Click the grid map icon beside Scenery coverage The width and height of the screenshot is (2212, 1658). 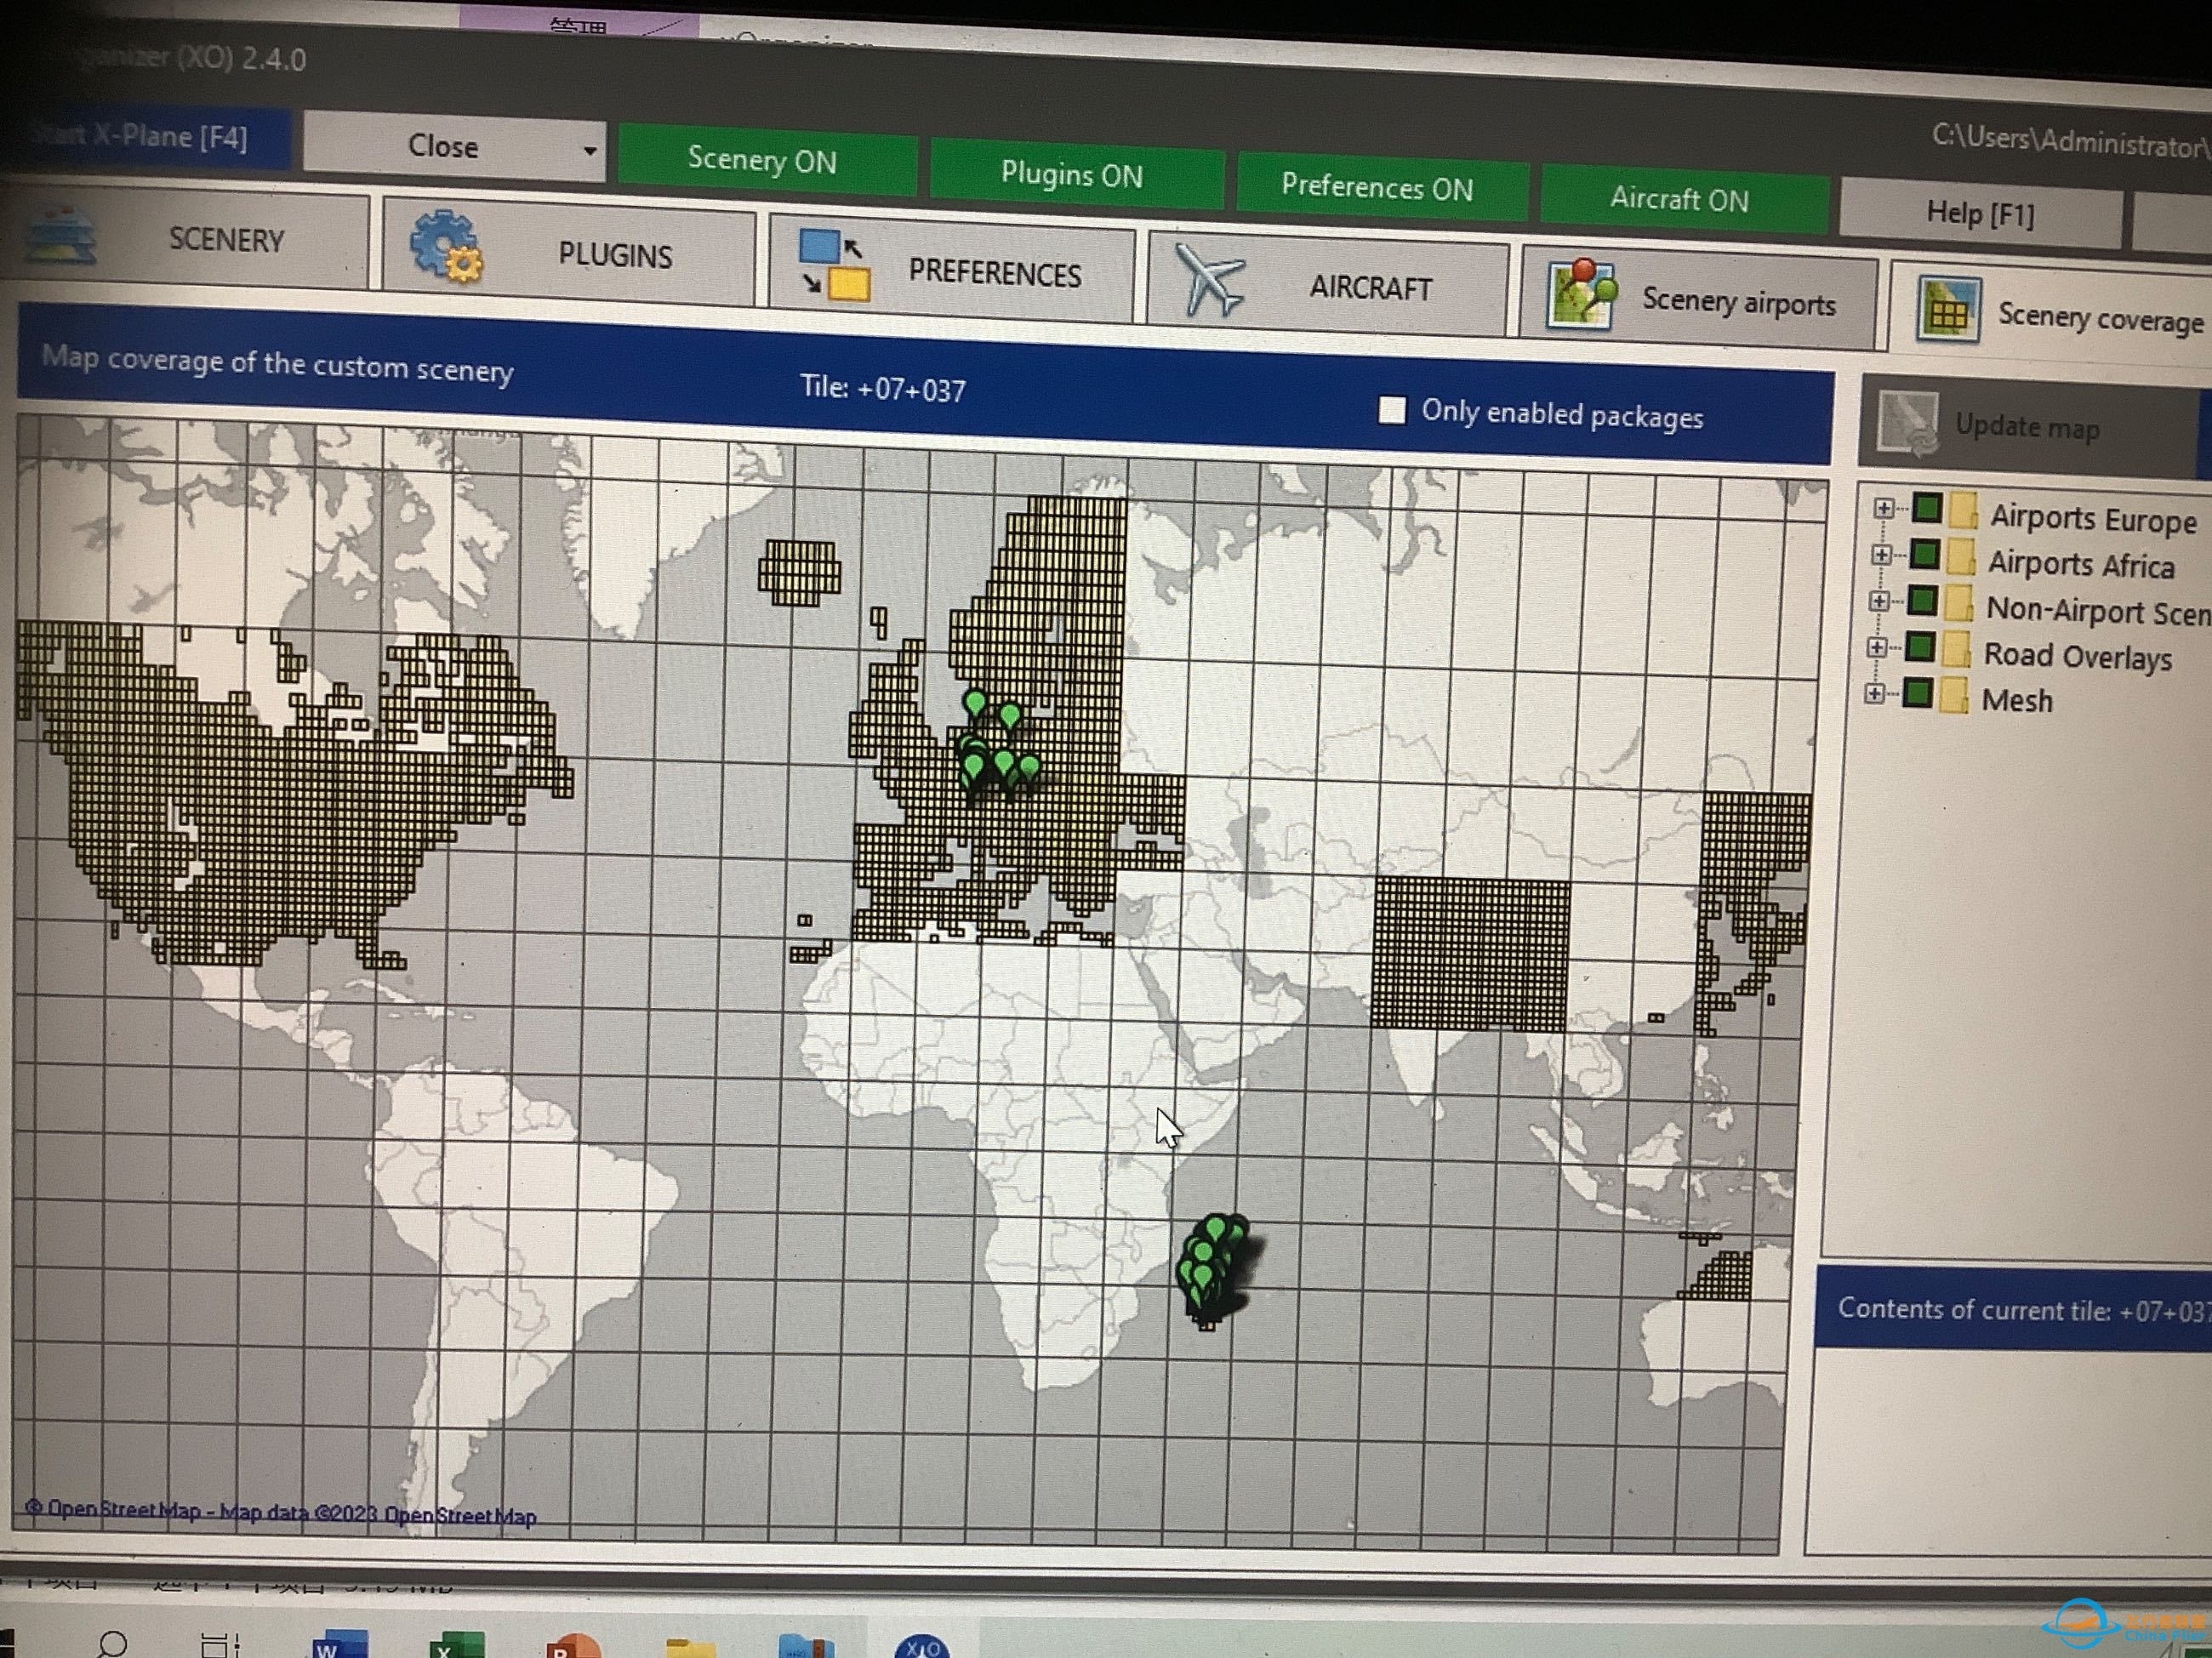(1948, 309)
